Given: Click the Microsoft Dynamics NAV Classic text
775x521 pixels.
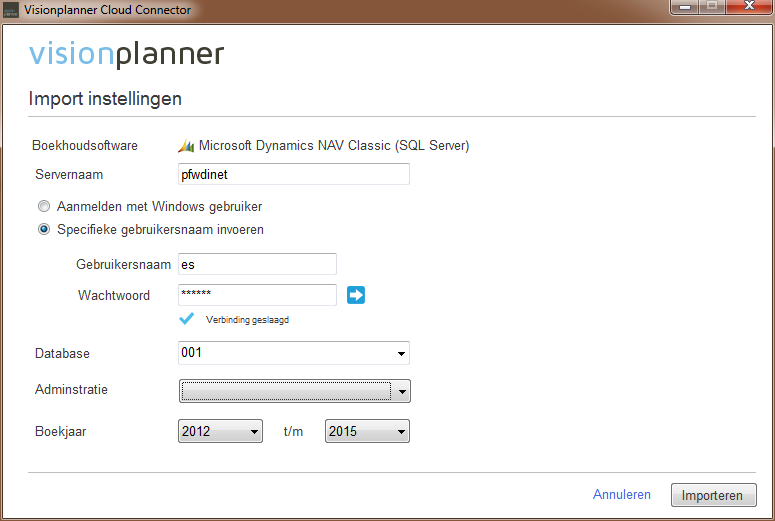Looking at the screenshot, I should 334,146.
